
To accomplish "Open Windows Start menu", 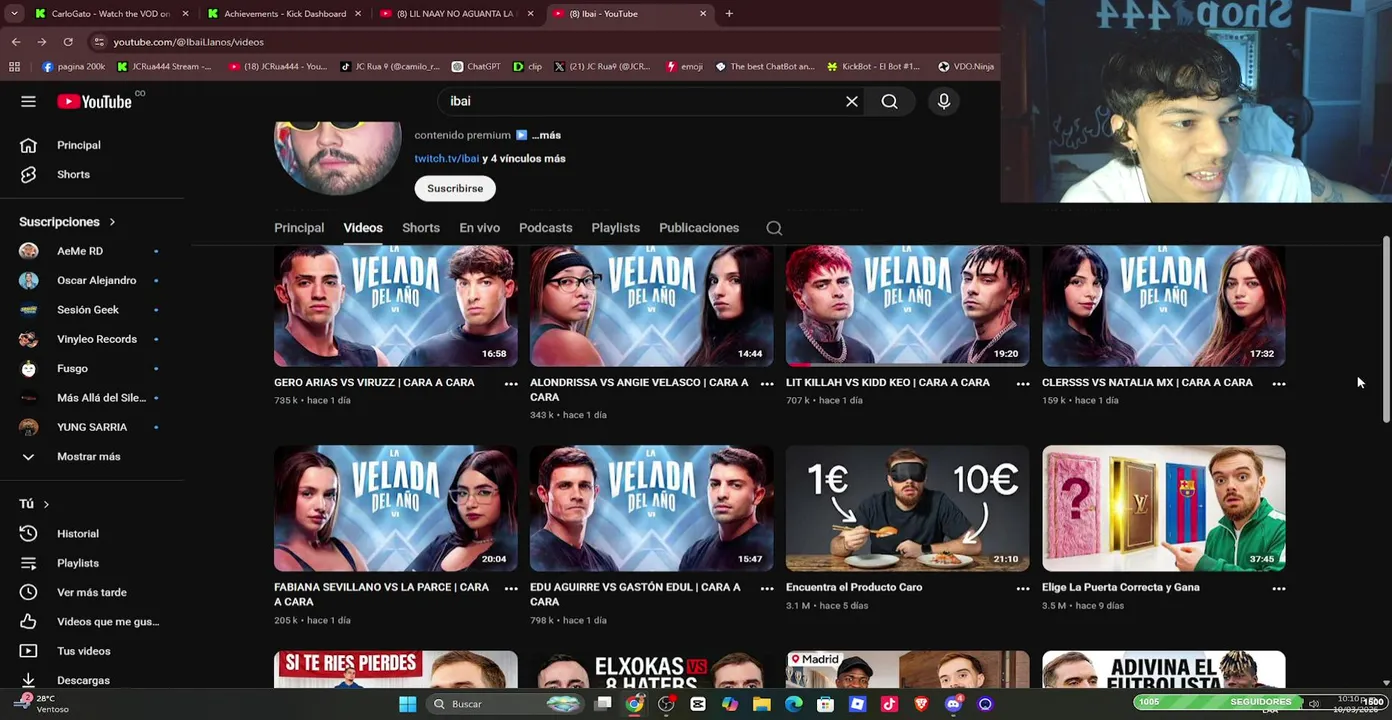I will coord(407,704).
